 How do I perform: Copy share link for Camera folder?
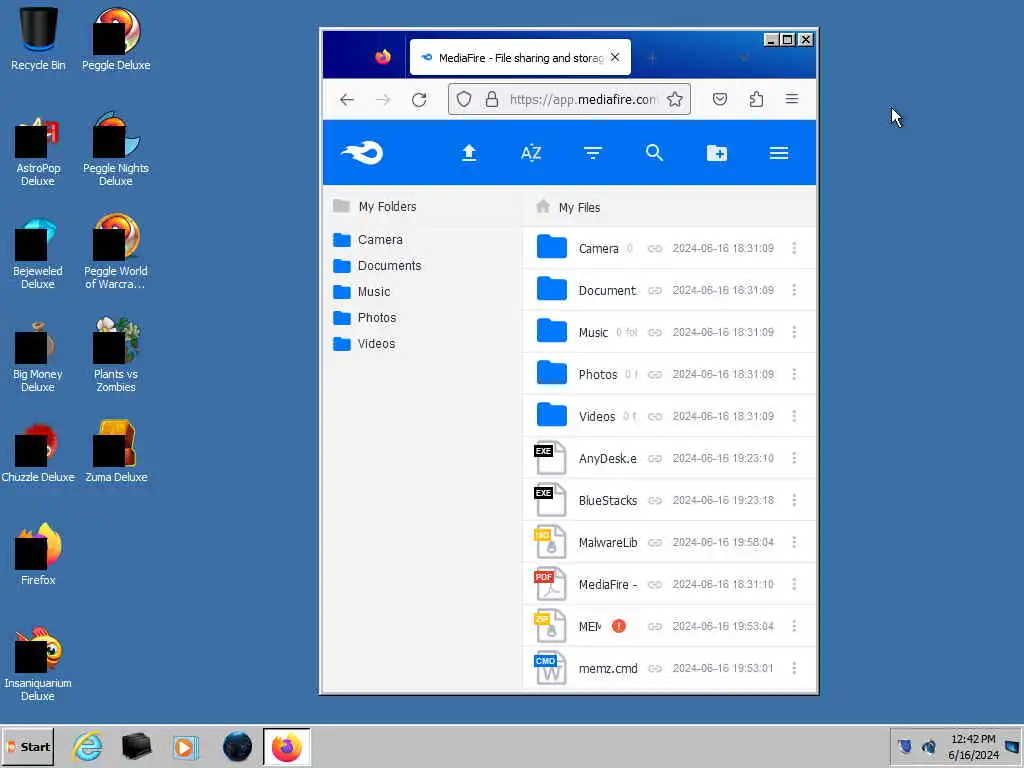click(x=654, y=249)
